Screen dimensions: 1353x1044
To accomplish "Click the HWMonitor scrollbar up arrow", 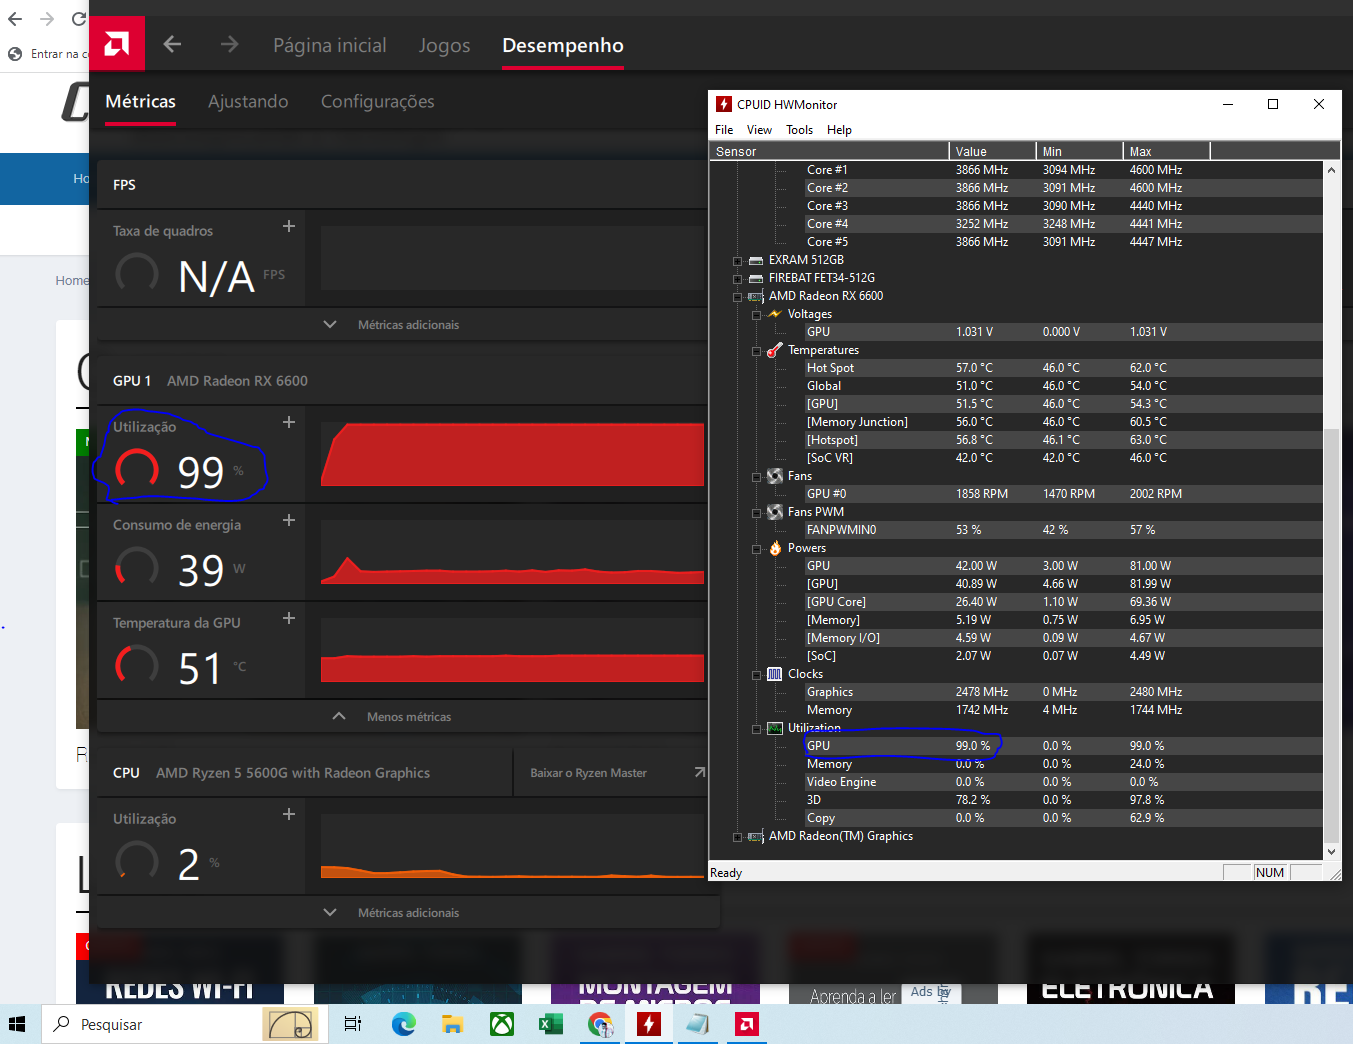I will (1331, 170).
